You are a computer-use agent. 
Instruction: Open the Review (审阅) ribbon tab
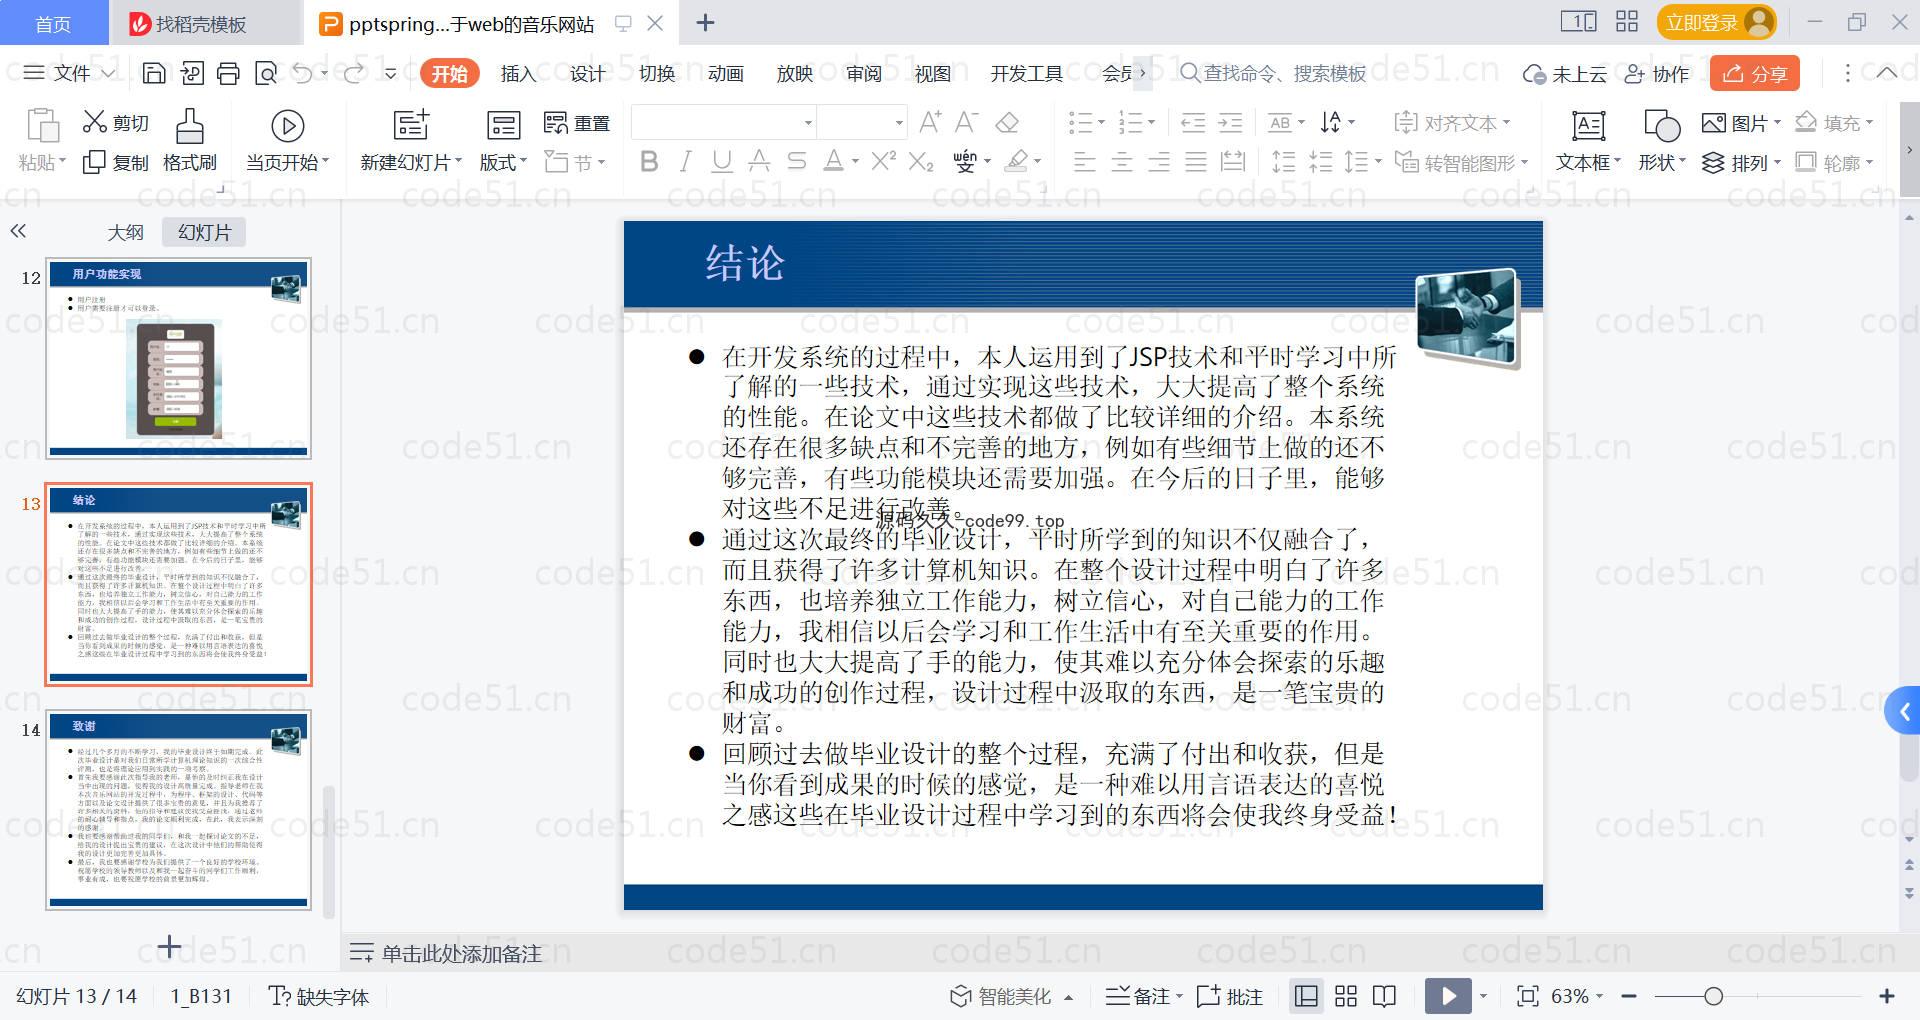point(863,73)
